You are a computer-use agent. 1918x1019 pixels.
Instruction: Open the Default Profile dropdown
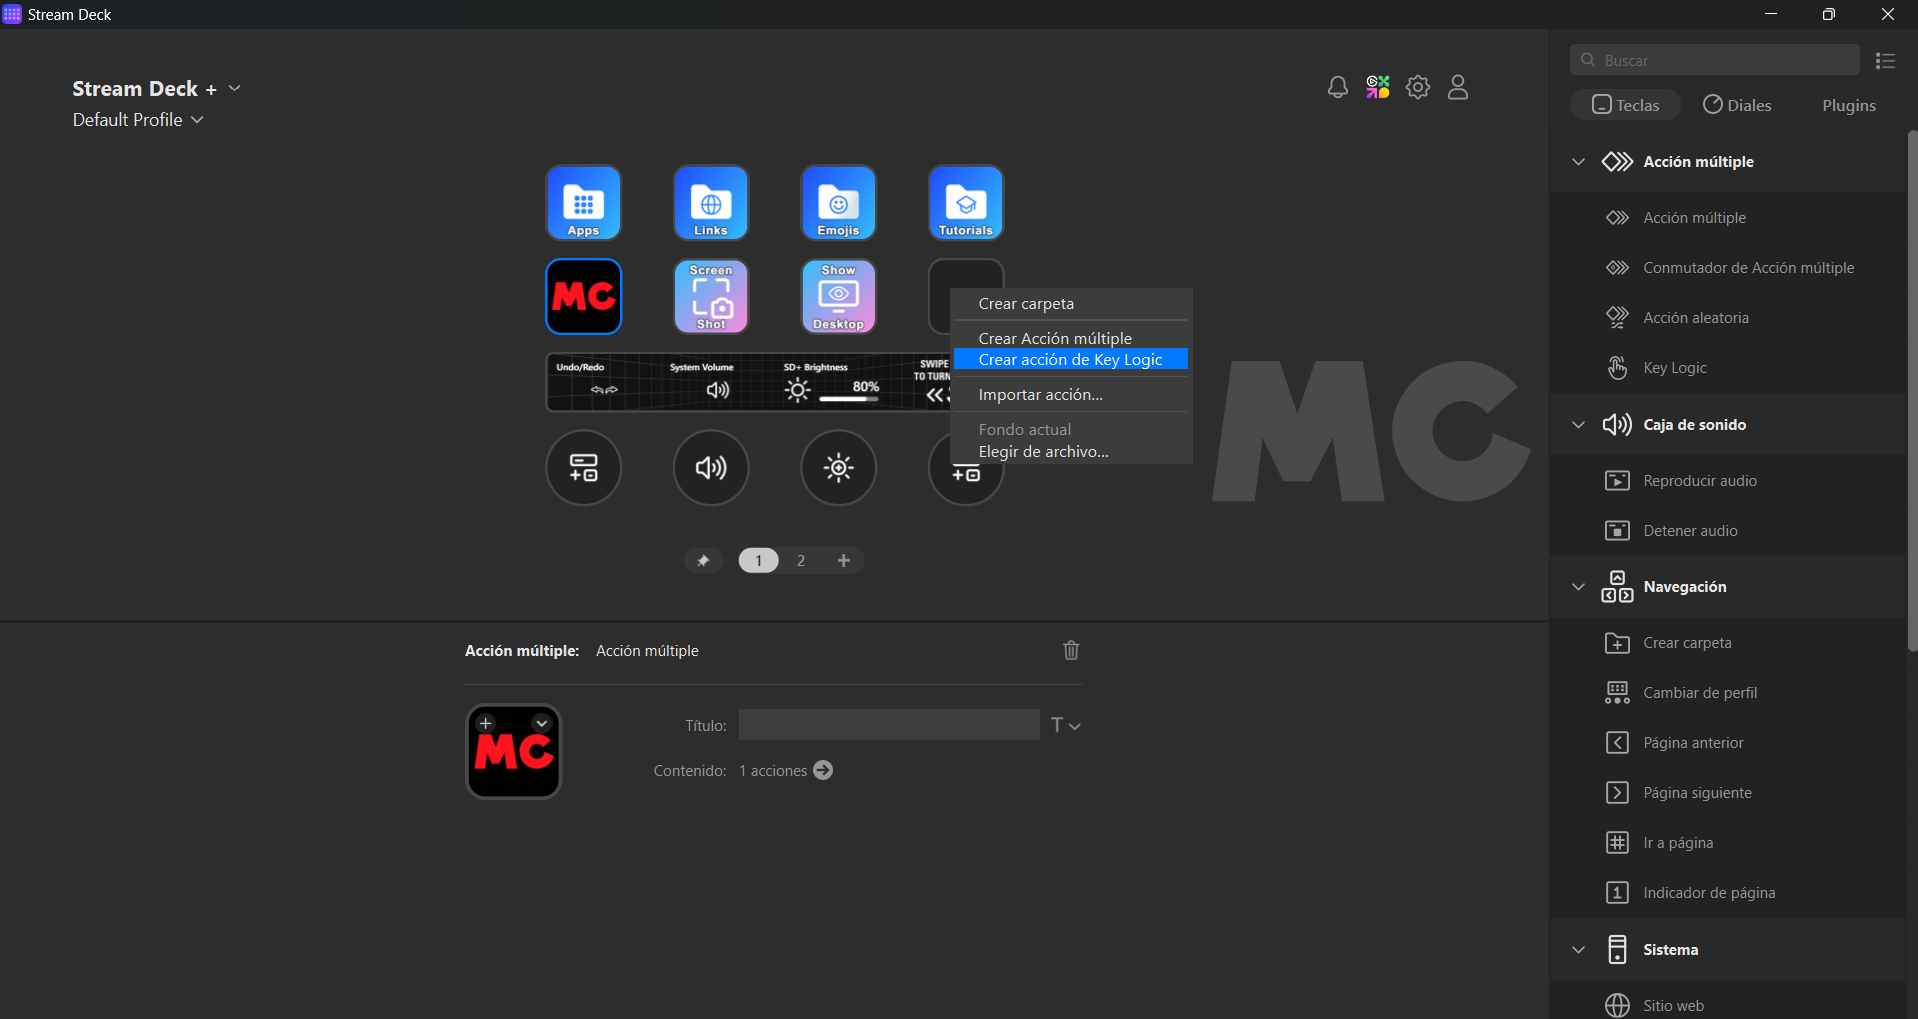click(138, 120)
